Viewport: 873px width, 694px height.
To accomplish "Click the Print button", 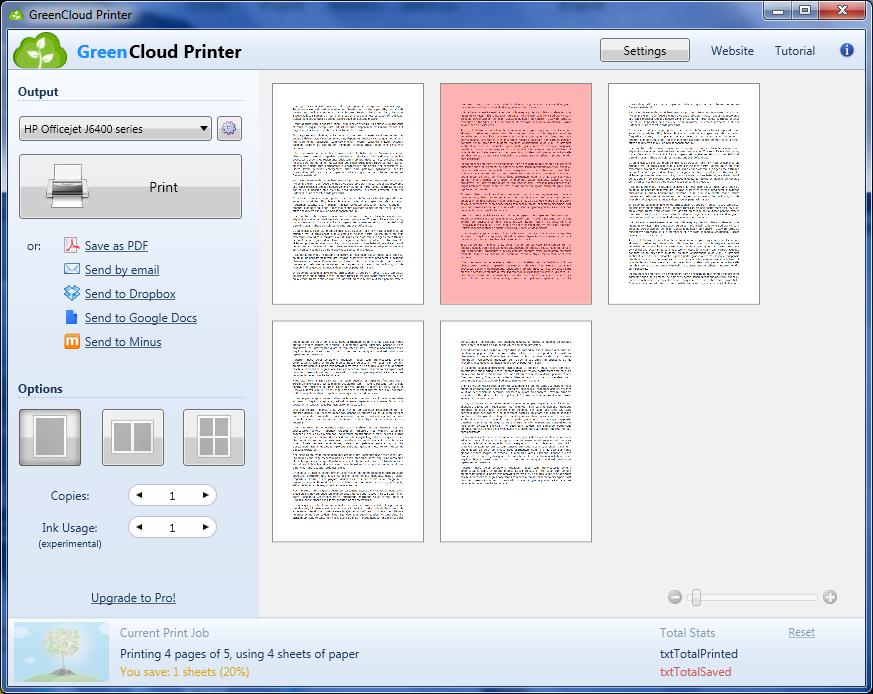I will tap(130, 186).
